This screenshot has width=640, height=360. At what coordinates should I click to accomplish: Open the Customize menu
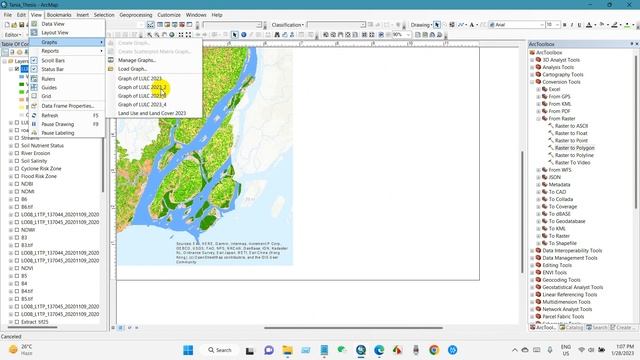(169, 15)
